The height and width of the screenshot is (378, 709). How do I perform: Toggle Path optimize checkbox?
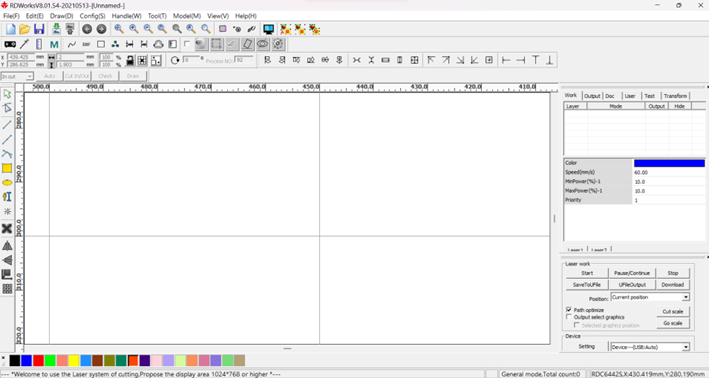pos(569,310)
